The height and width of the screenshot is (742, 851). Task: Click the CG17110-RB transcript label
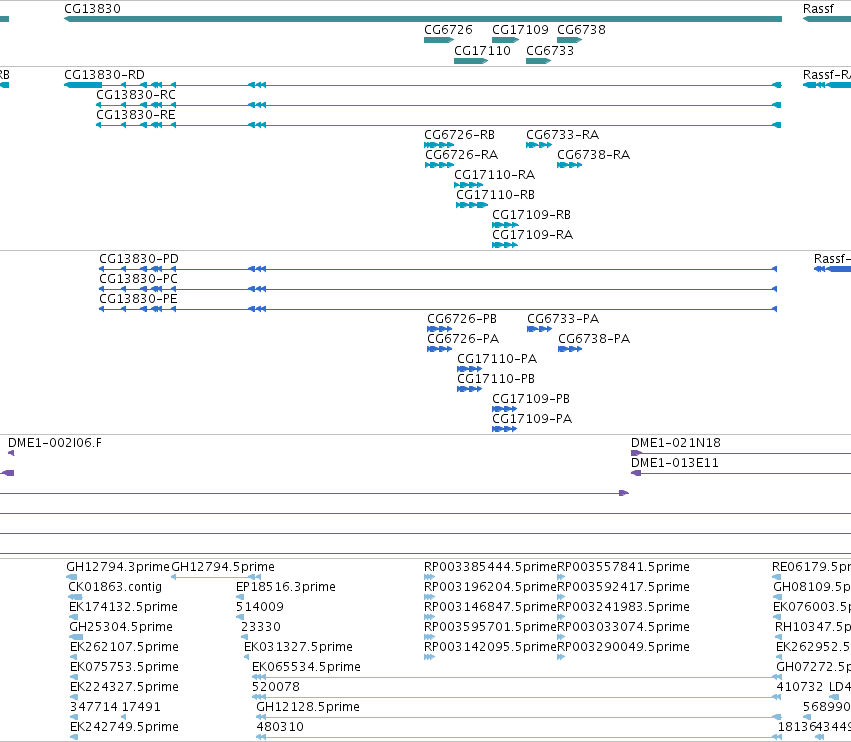[x=495, y=194]
